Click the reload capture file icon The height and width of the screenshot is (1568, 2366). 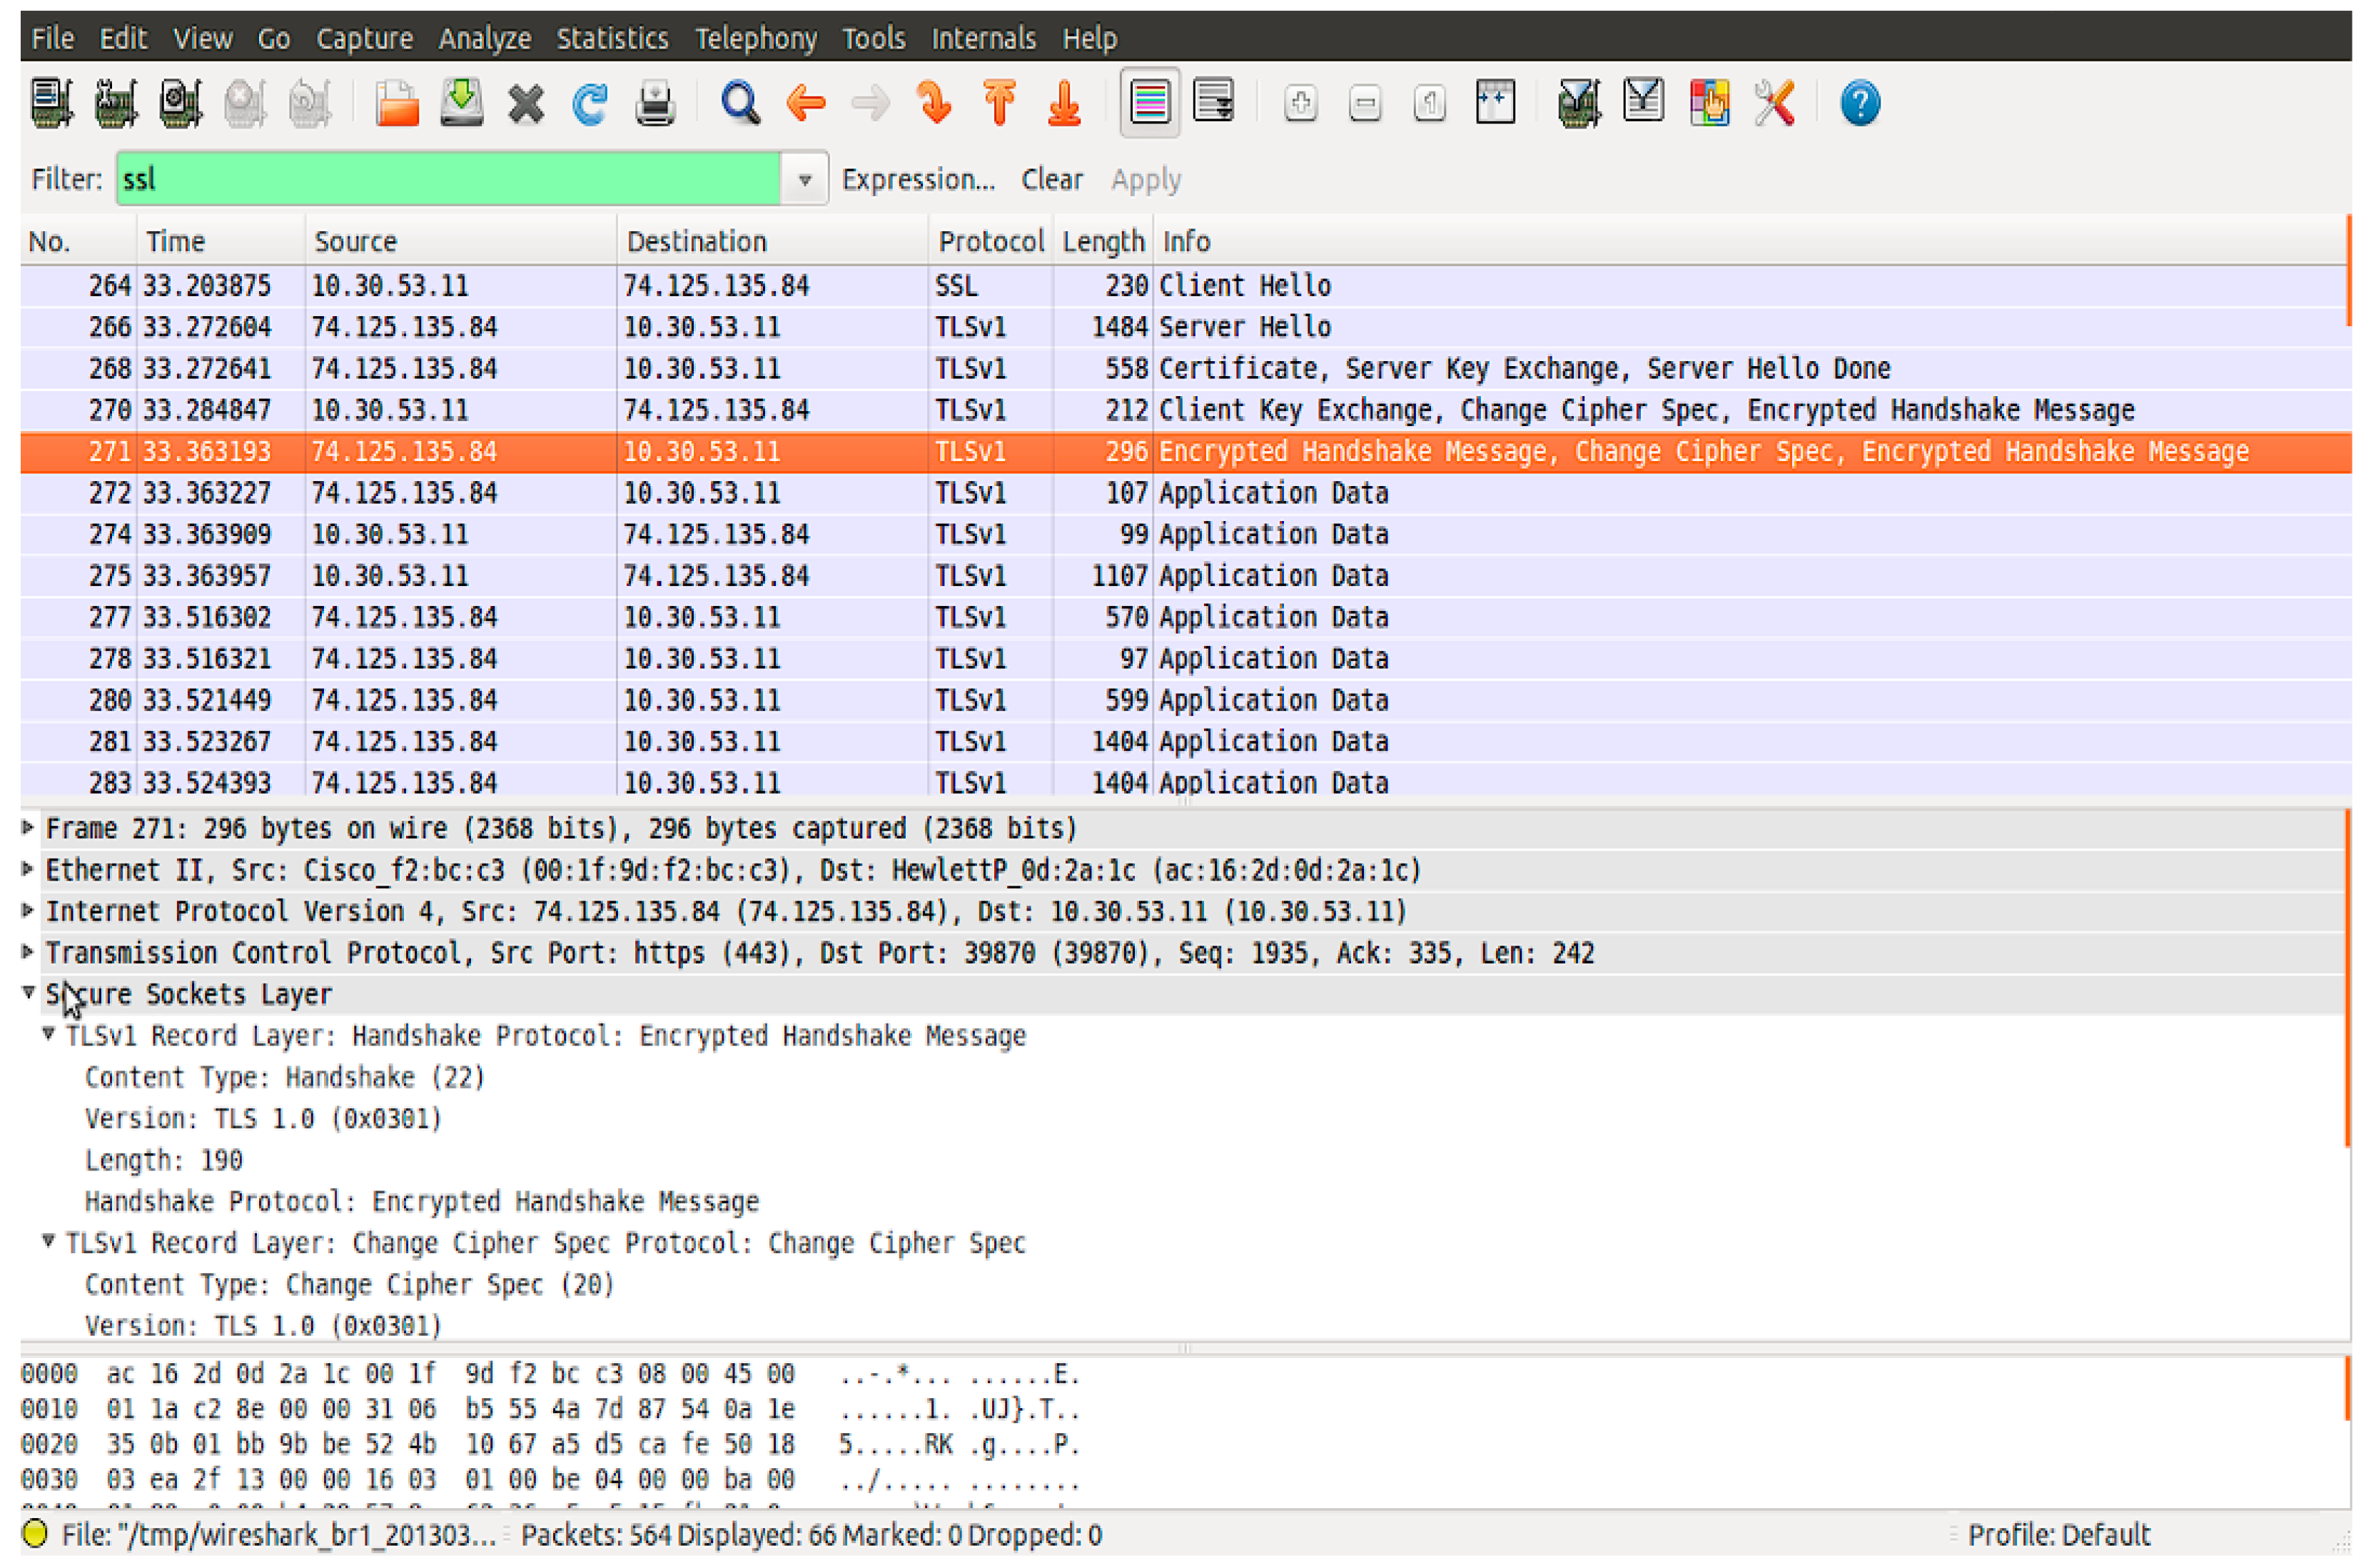[x=590, y=103]
